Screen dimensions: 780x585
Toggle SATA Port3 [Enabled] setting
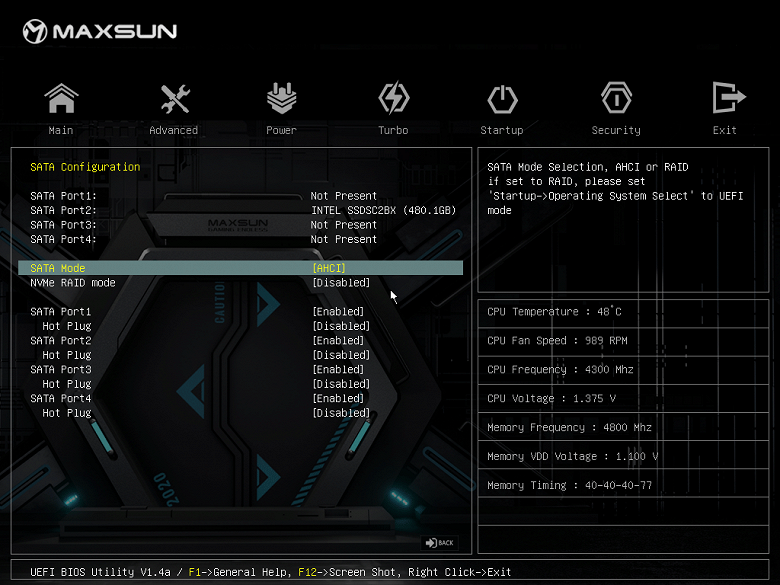[338, 369]
